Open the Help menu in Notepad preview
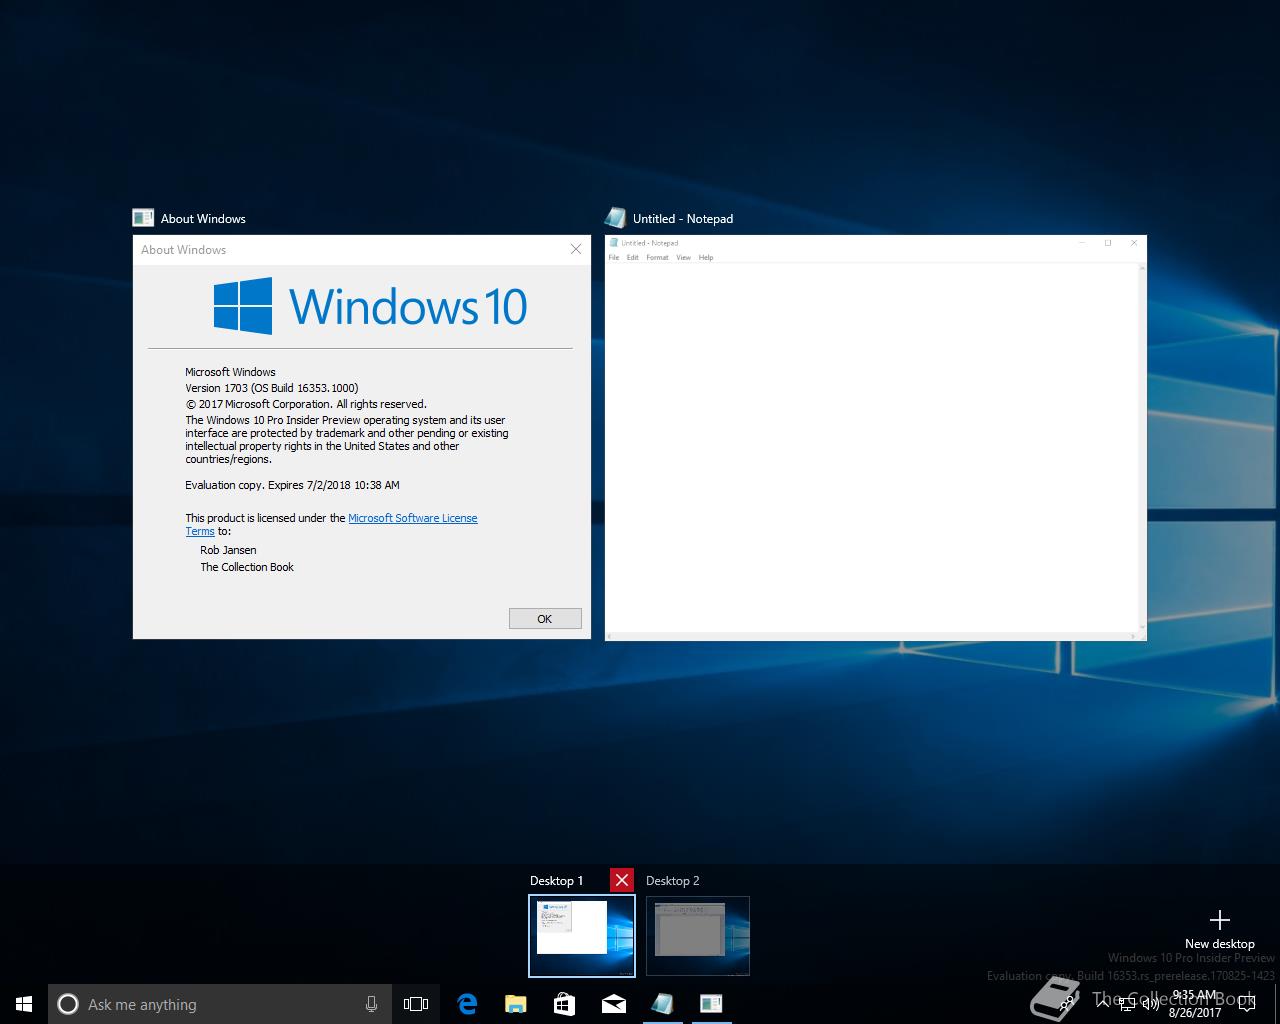This screenshot has width=1280, height=1024. coord(706,257)
